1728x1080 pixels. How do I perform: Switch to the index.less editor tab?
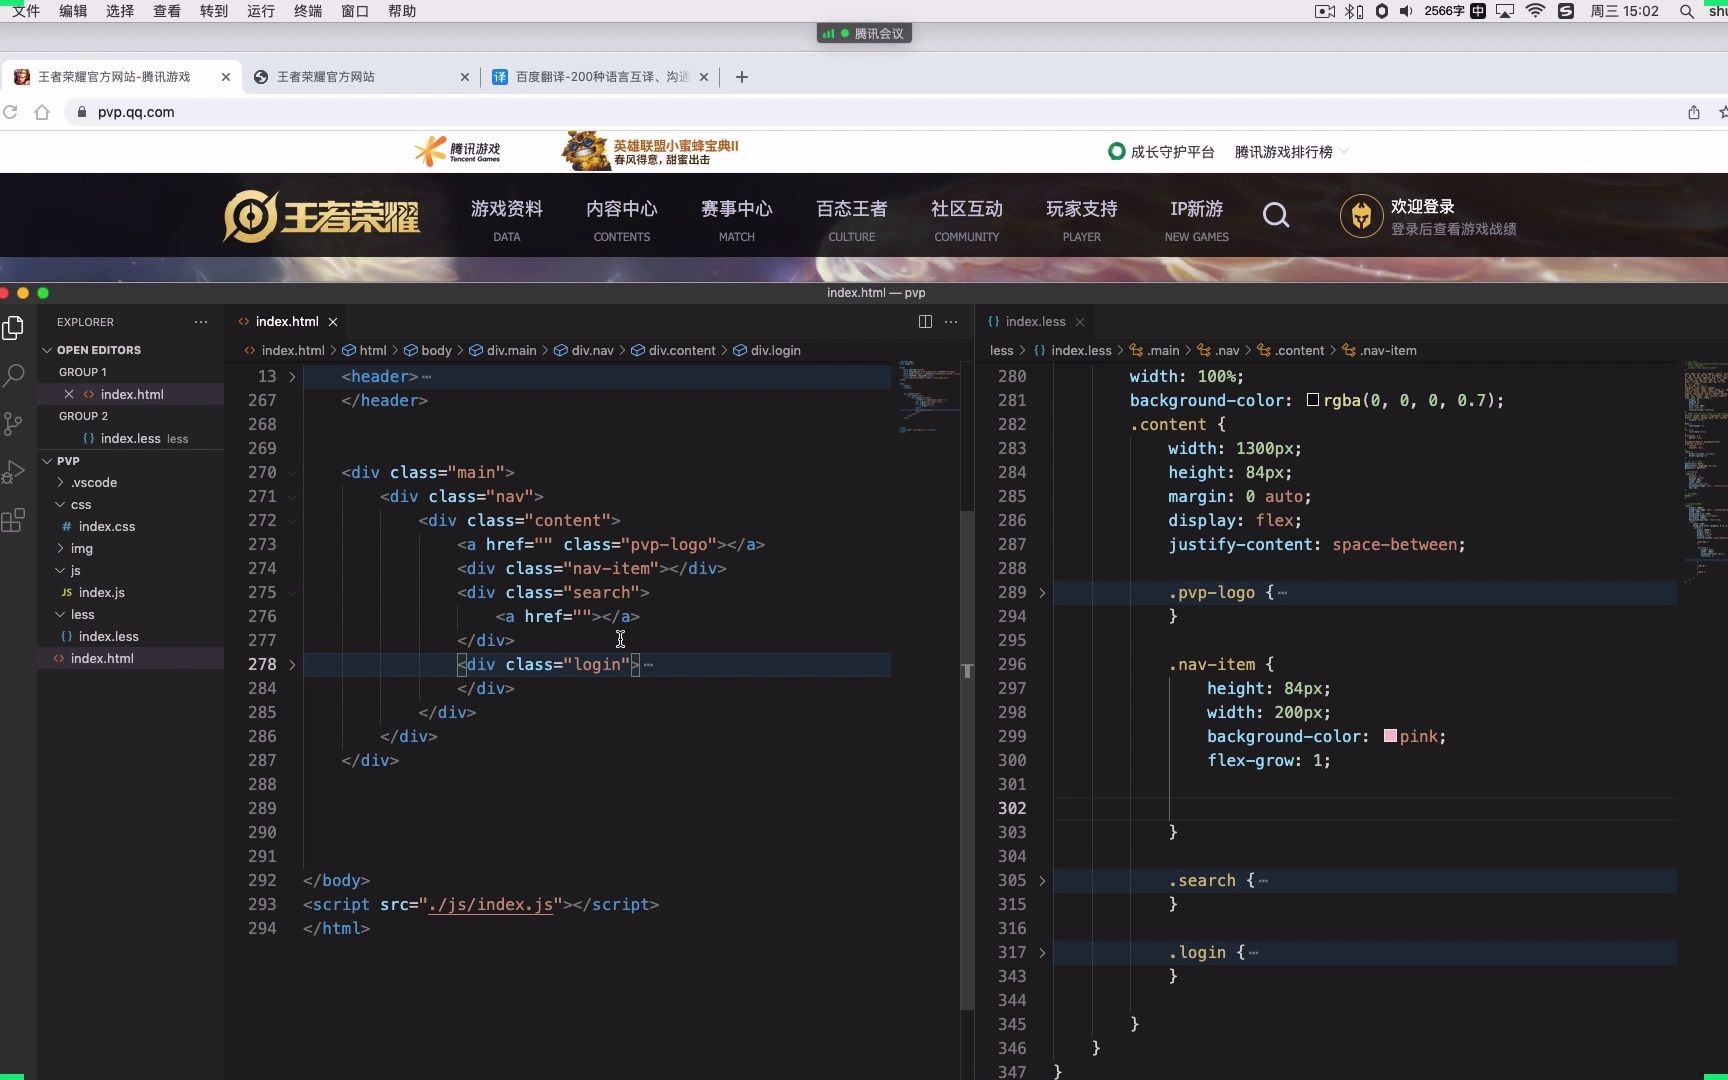[1035, 321]
